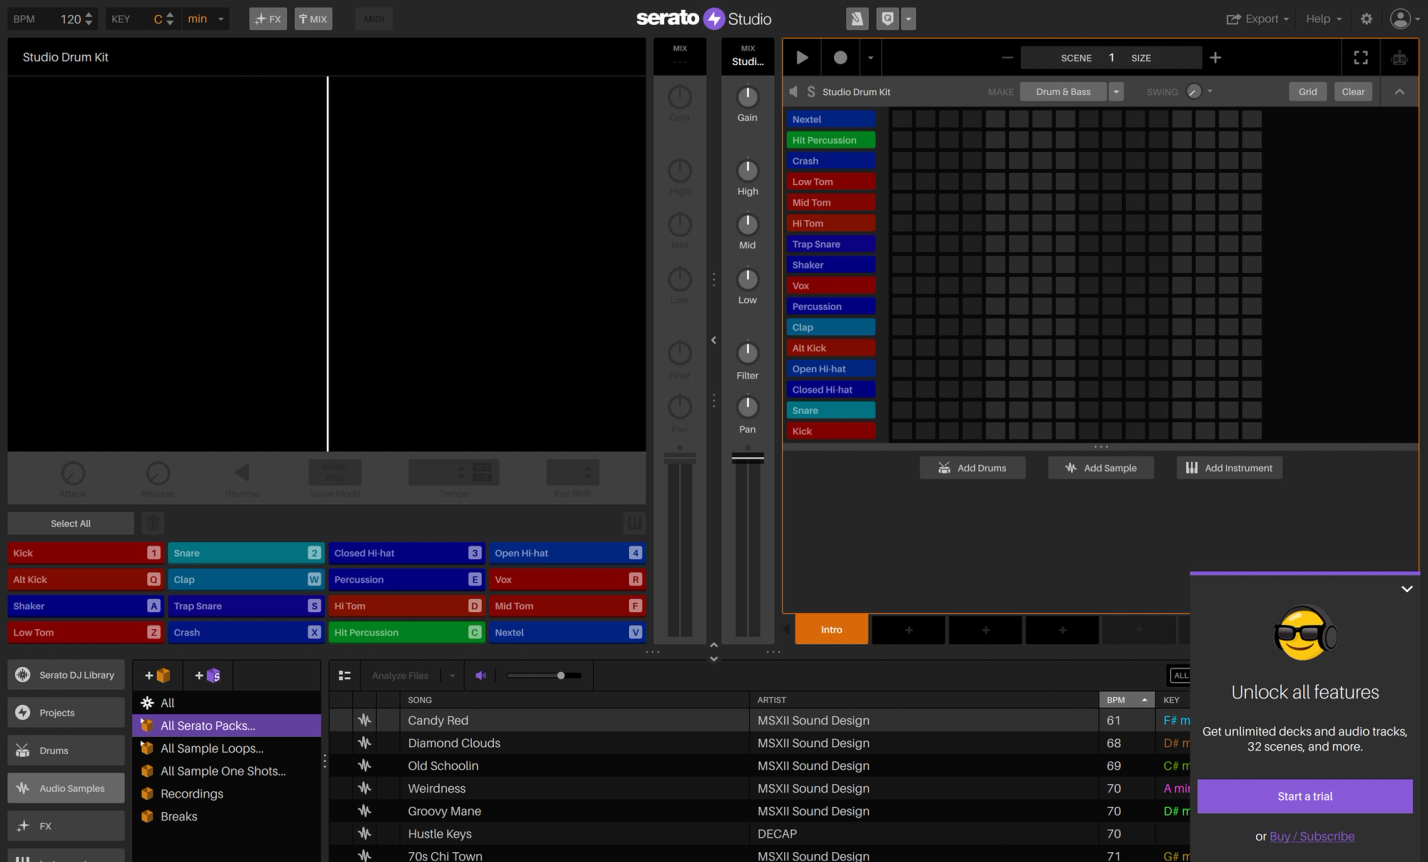Image resolution: width=1428 pixels, height=862 pixels.
Task: Open the Export options at top right
Action: click(x=1257, y=18)
